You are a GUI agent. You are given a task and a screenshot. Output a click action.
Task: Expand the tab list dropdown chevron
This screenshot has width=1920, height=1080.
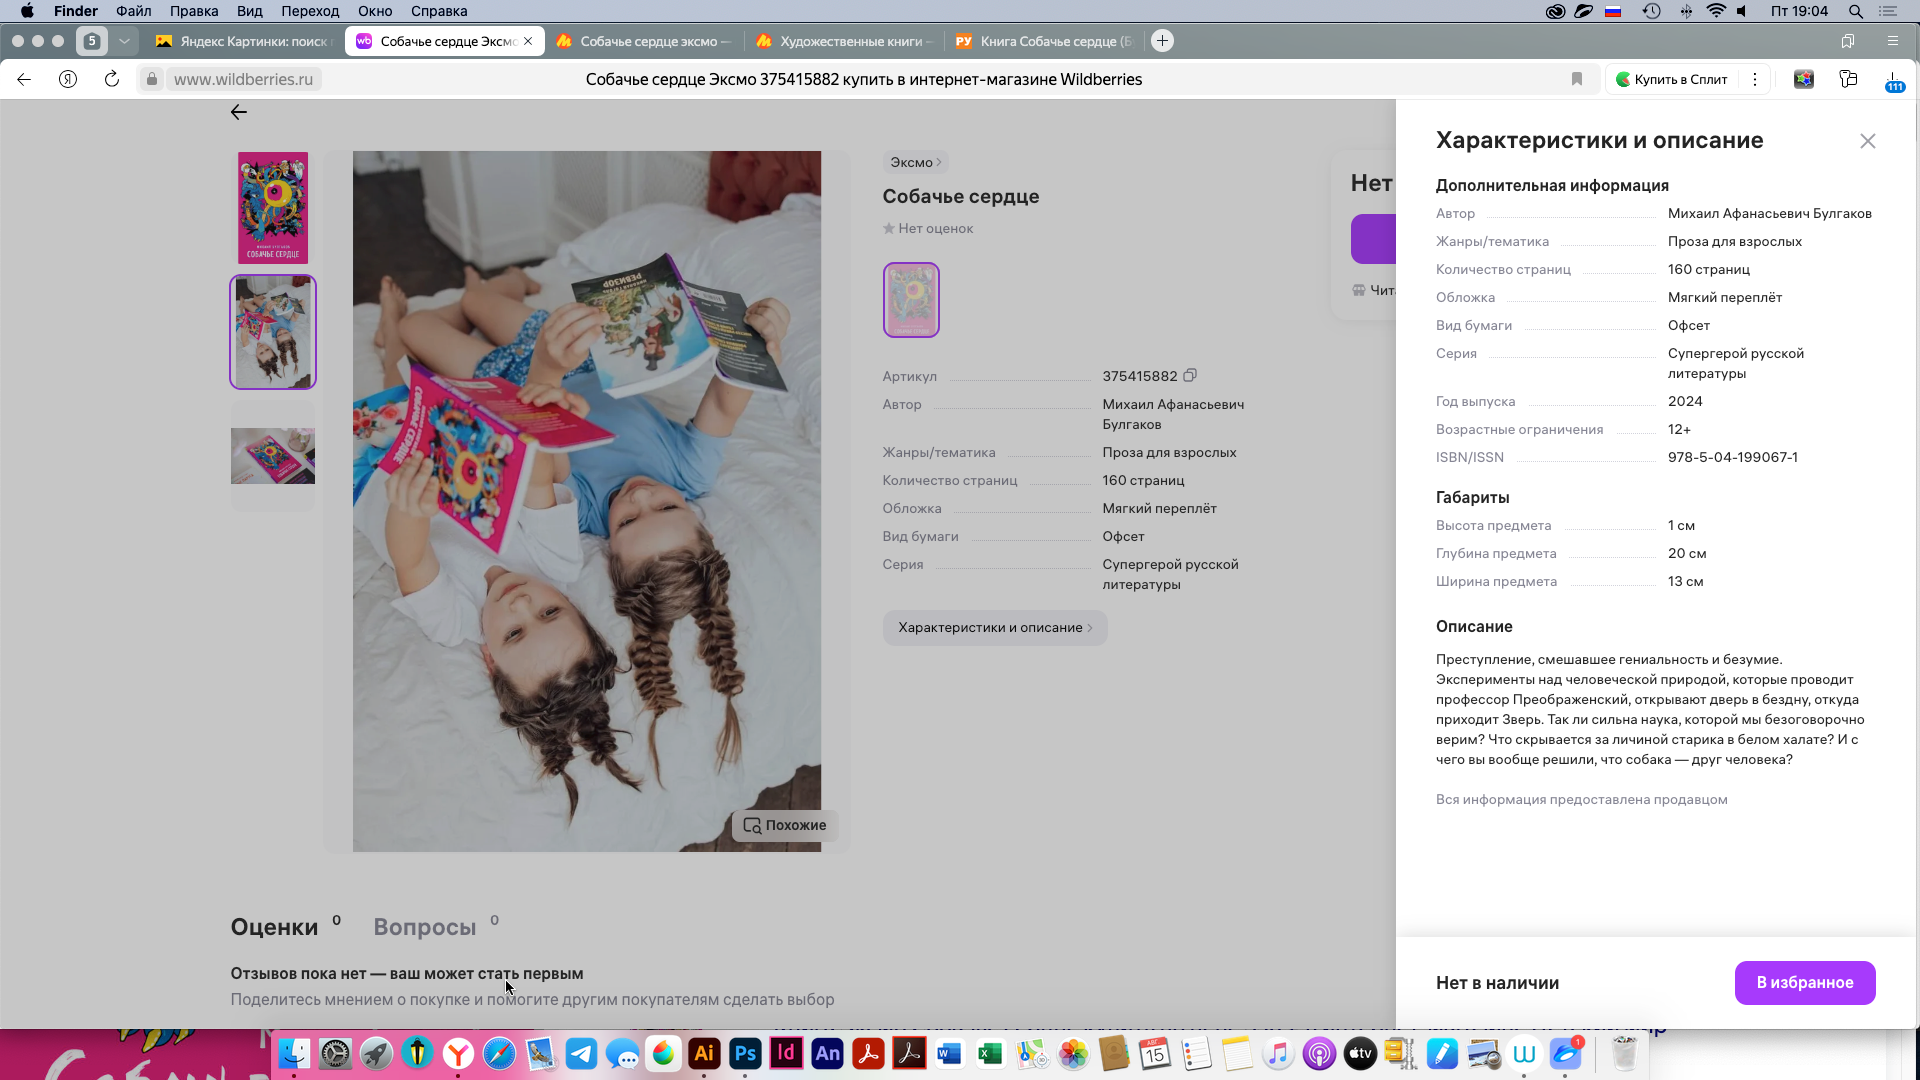coord(124,41)
